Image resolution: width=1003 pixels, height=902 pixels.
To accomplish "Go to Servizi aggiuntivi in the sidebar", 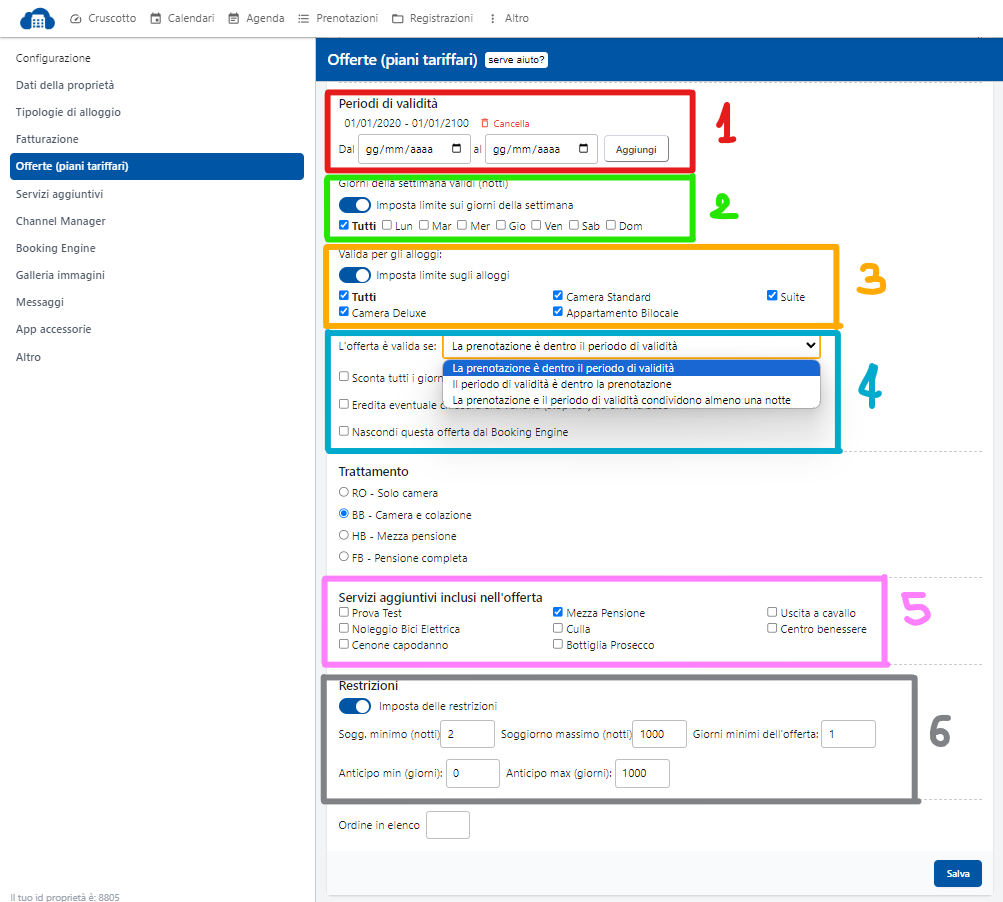I will click(59, 194).
